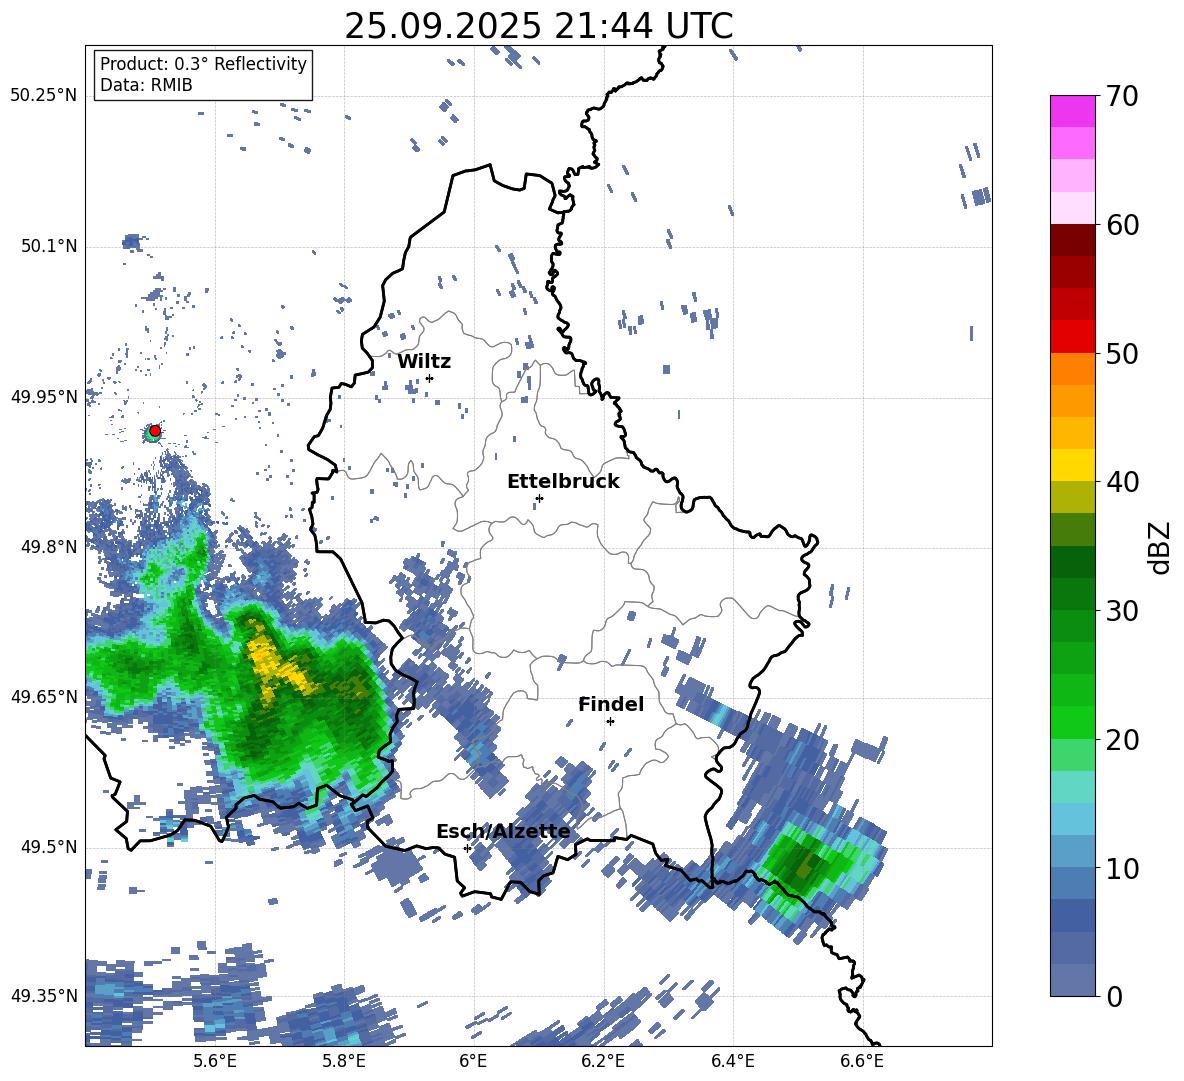Click the lowest slate-blue colorbar segment at 0
Image resolution: width=1184 pixels, height=1081 pixels.
pos(1072,980)
